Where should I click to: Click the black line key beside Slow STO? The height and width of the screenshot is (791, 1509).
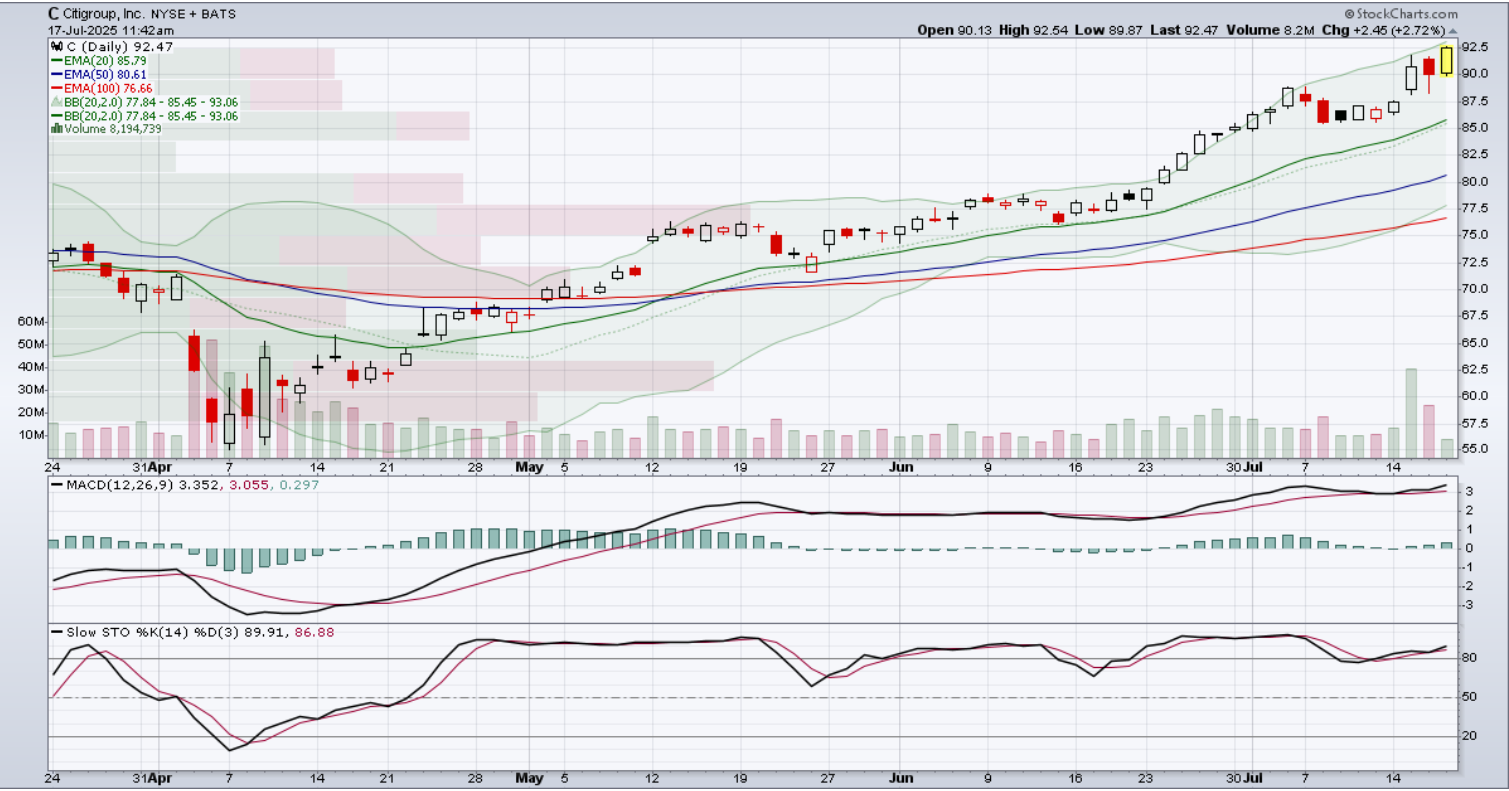(x=55, y=632)
